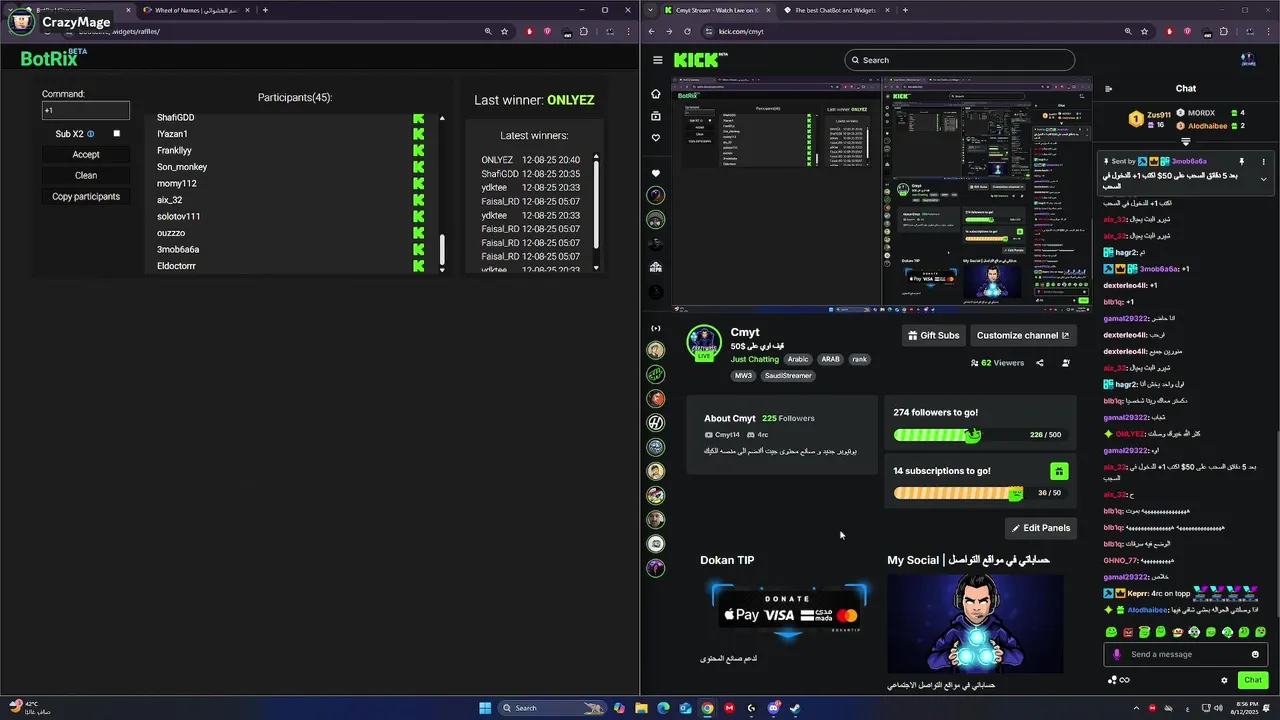The height and width of the screenshot is (720, 1280).
Task: Click the Sub X2 info icon
Action: click(x=90, y=134)
